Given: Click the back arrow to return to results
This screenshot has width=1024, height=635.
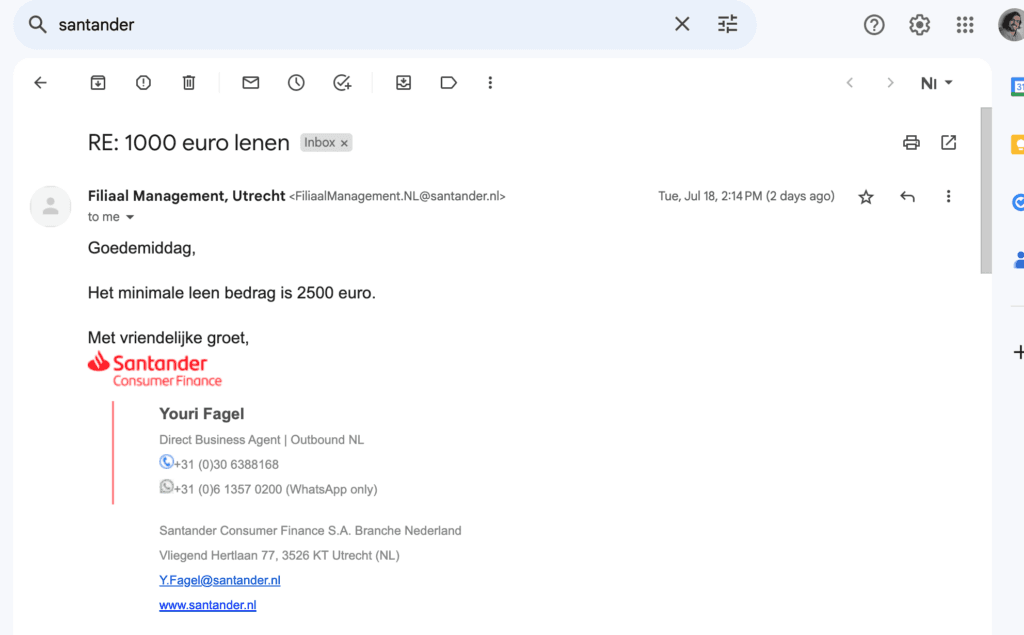Looking at the screenshot, I should 40,83.
